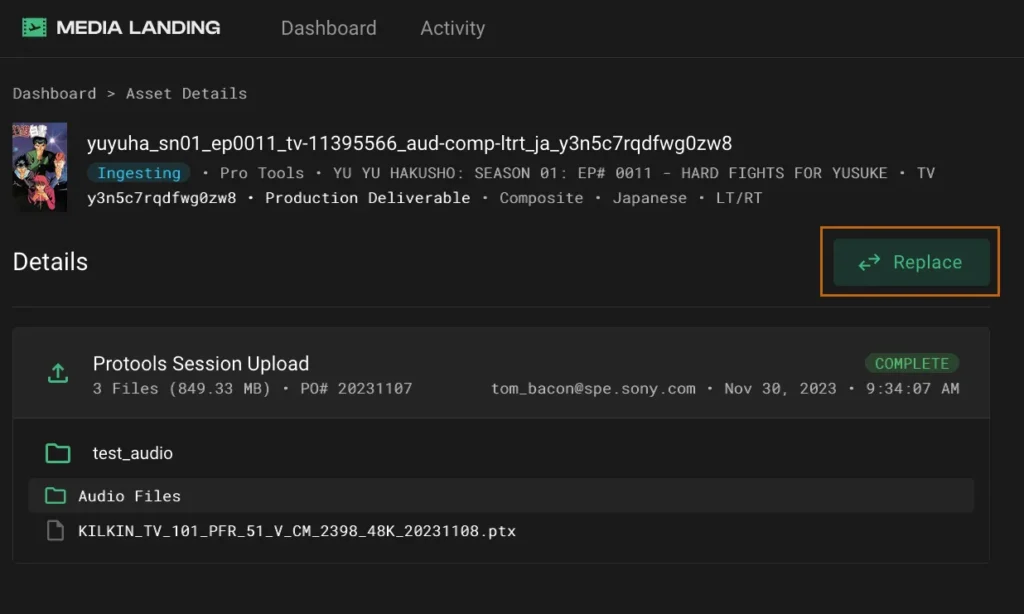1024x614 pixels.
Task: Click the .ptx file document icon
Action: tap(56, 531)
